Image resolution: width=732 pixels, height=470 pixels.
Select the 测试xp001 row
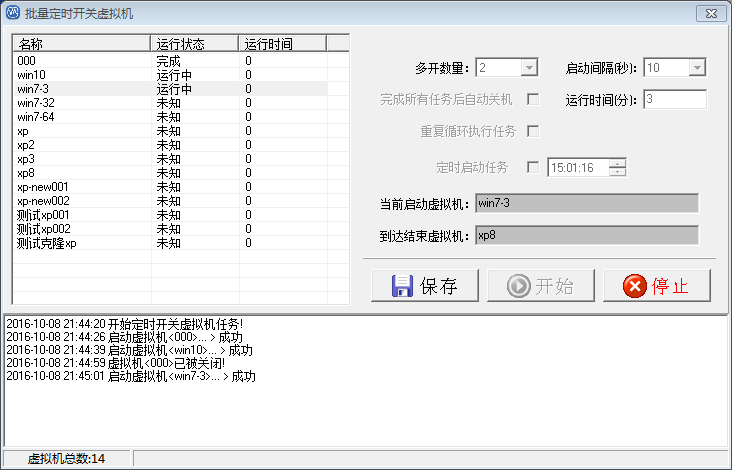170,215
